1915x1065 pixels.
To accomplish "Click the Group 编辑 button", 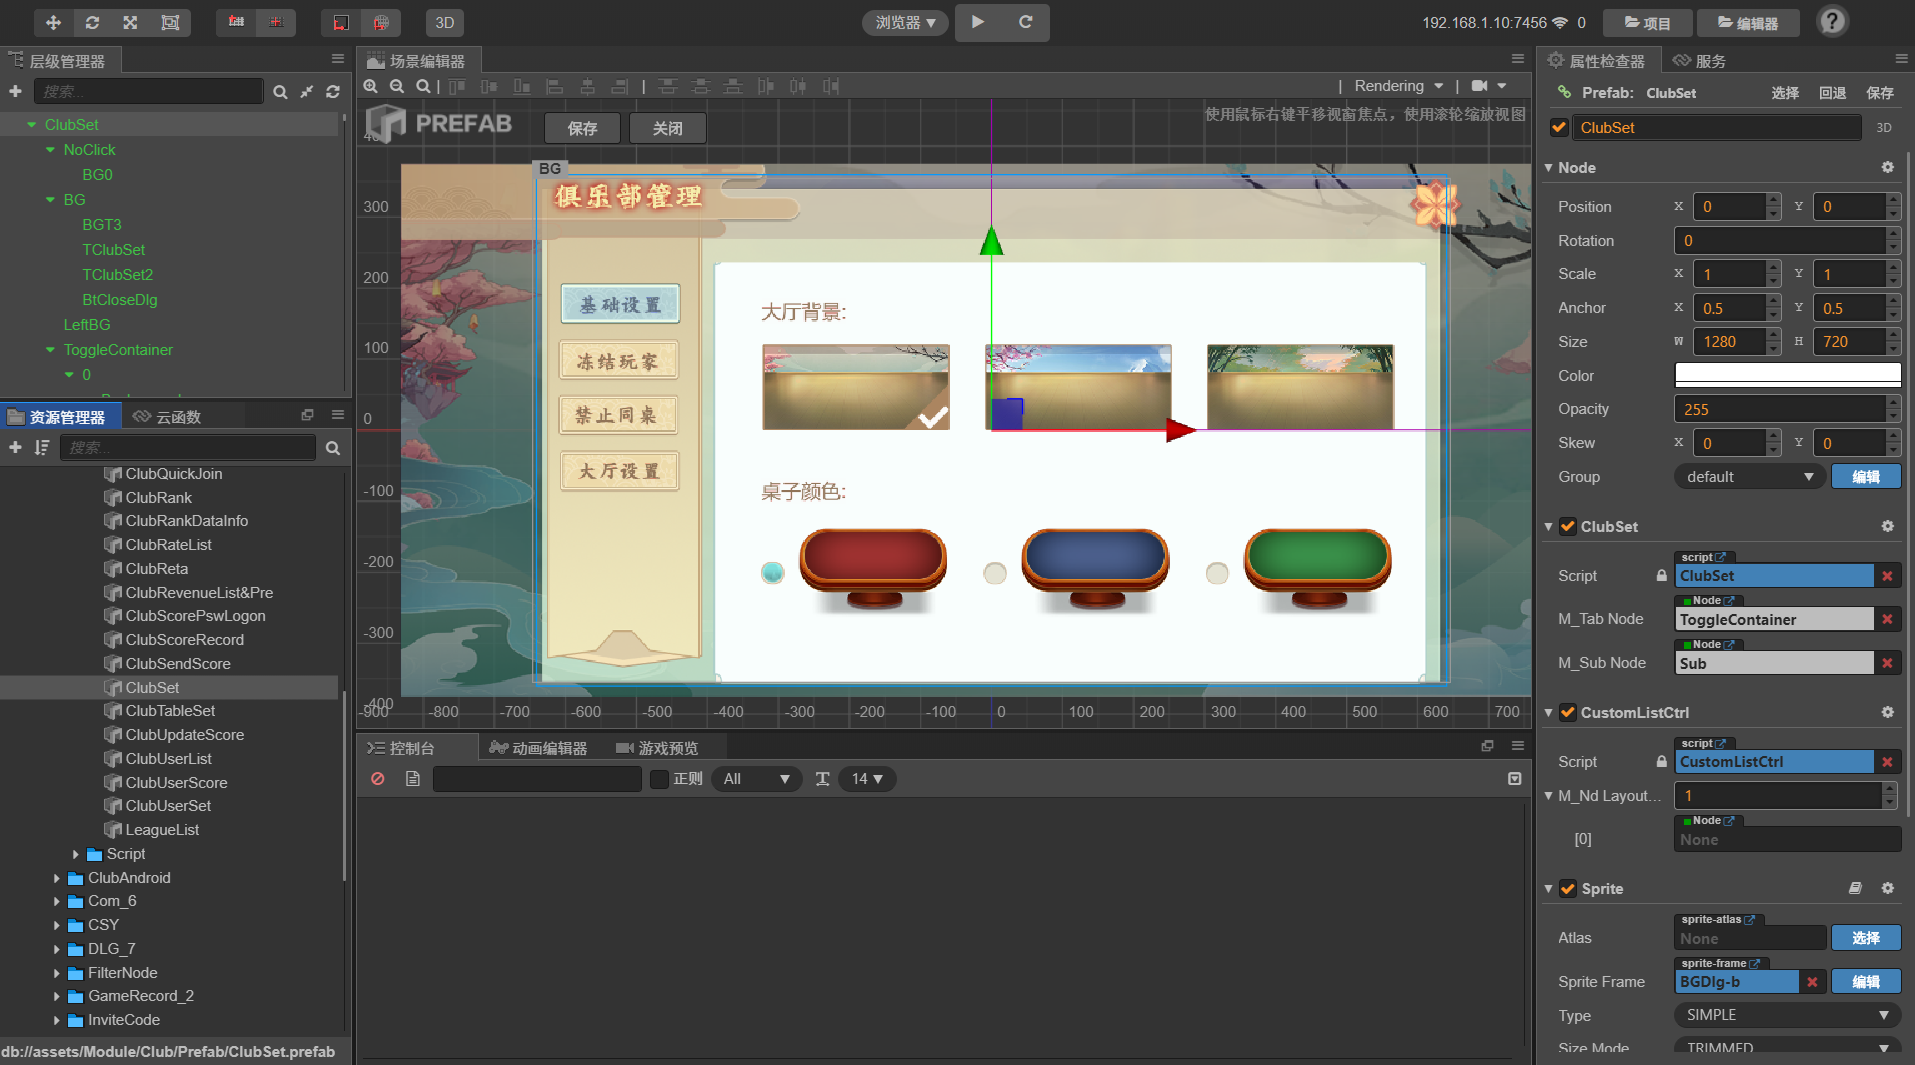I will 1866,477.
